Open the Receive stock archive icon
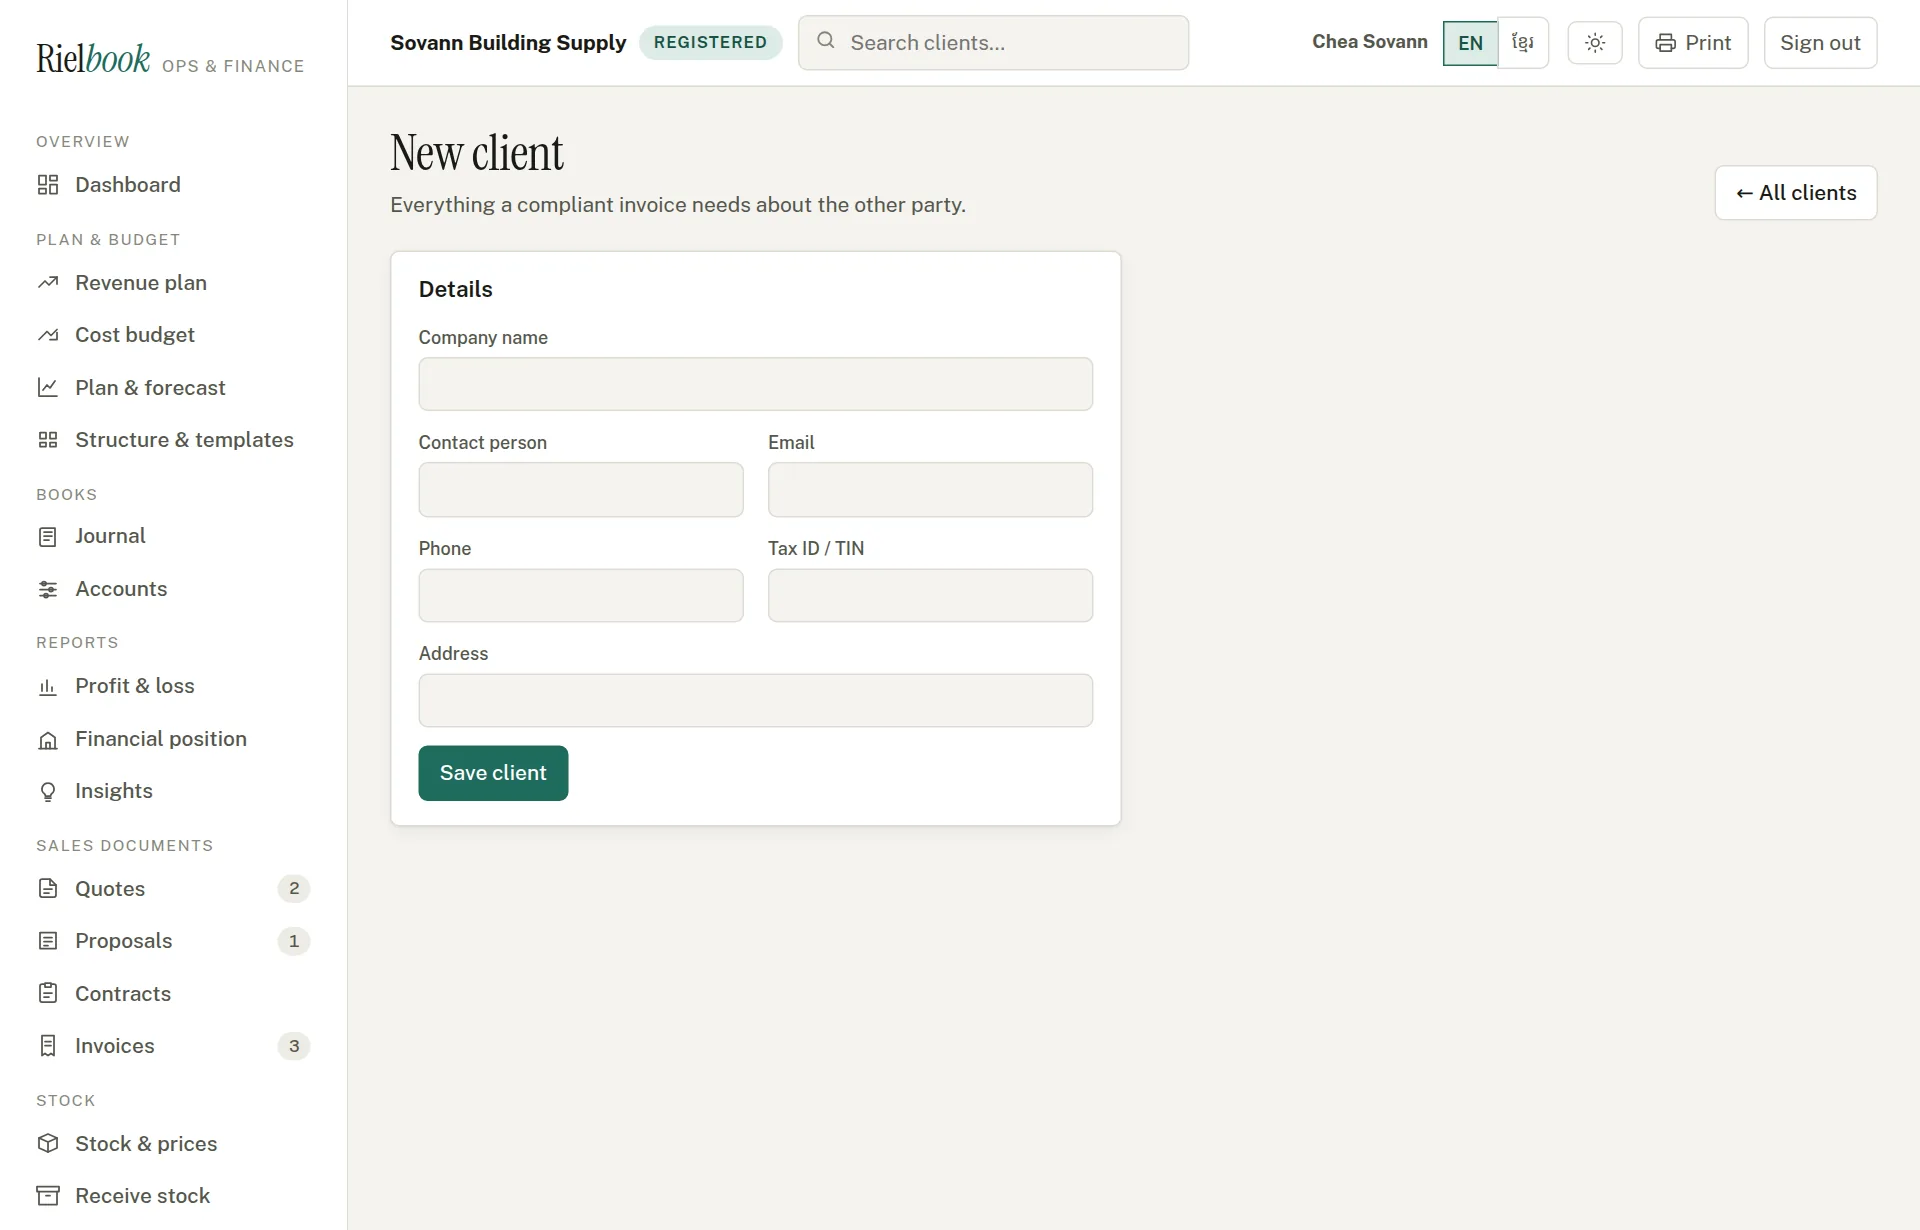 (x=48, y=1196)
